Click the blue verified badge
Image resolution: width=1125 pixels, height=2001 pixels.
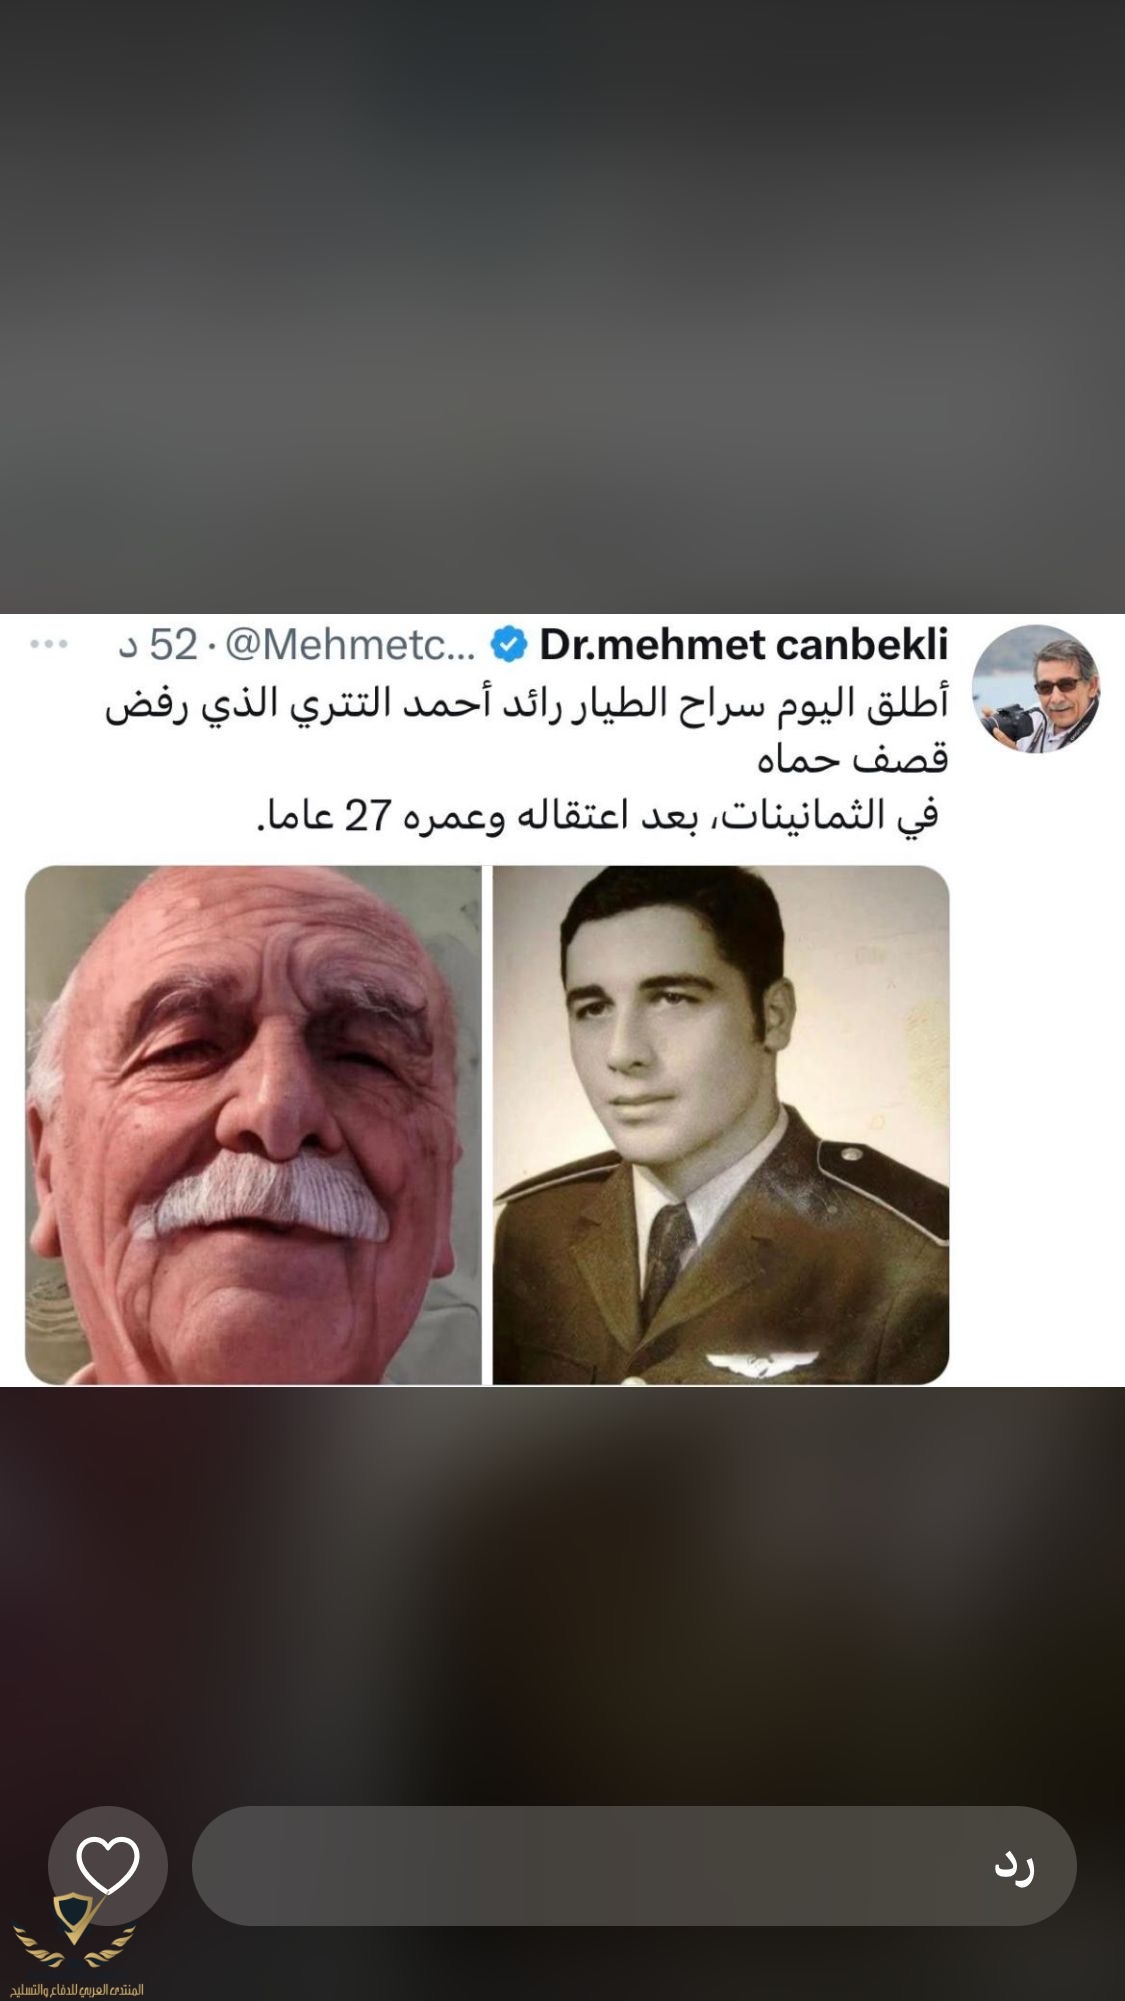tap(509, 646)
